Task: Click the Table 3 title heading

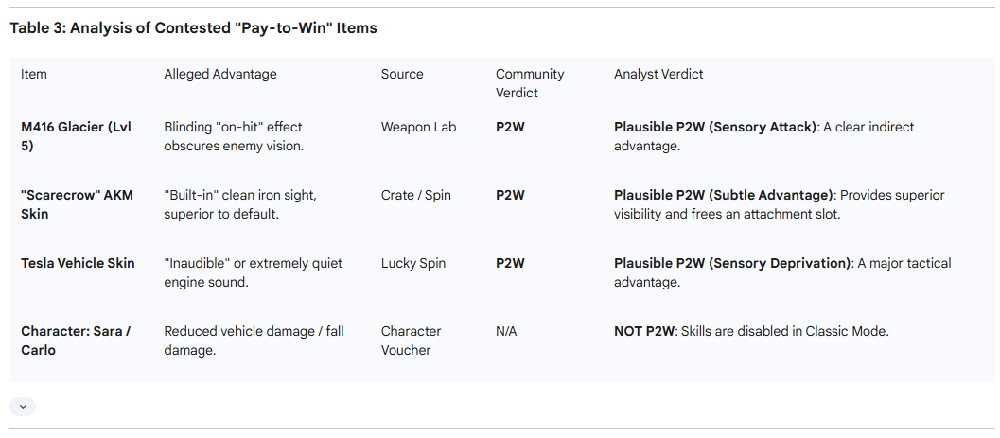Action: [193, 28]
